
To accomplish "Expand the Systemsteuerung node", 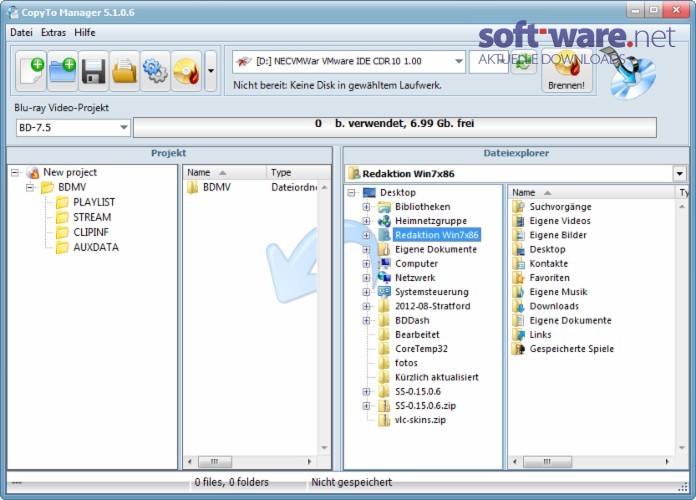I will [x=366, y=292].
